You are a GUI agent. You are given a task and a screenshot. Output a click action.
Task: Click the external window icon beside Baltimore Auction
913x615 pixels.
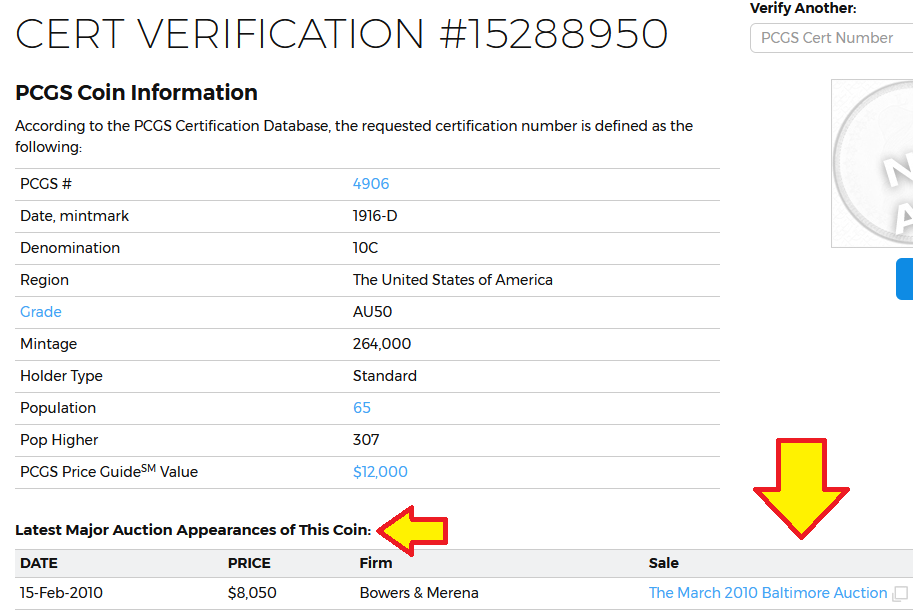coord(900,593)
